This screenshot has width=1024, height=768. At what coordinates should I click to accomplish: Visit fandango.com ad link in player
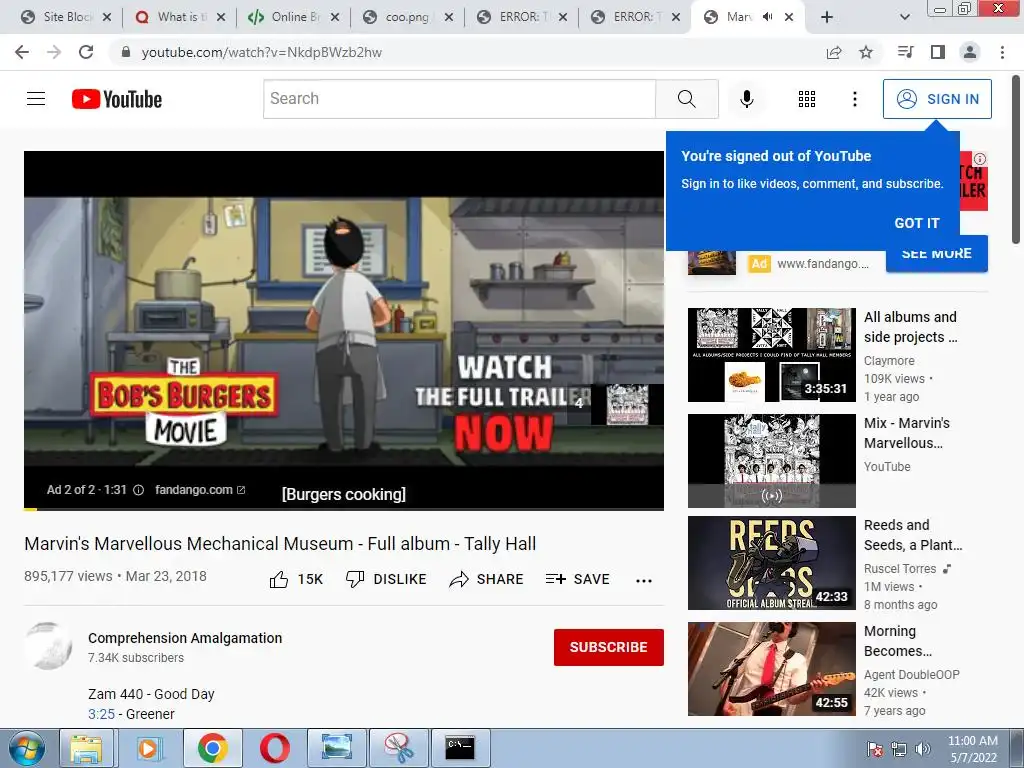[x=200, y=490]
